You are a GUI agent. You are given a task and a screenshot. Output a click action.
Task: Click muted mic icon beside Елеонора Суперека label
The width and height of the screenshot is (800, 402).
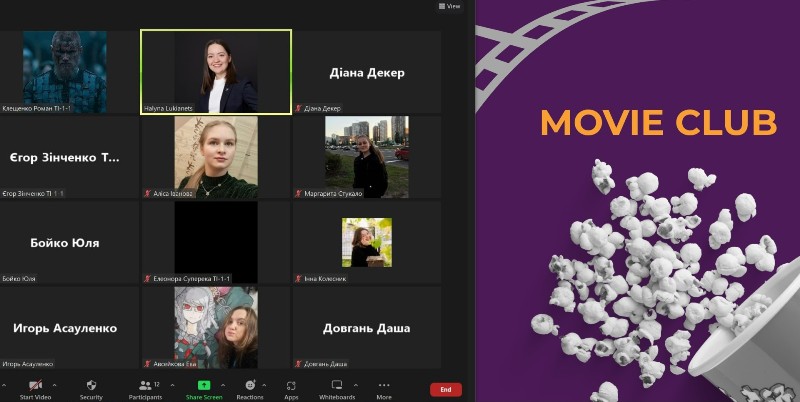(147, 279)
